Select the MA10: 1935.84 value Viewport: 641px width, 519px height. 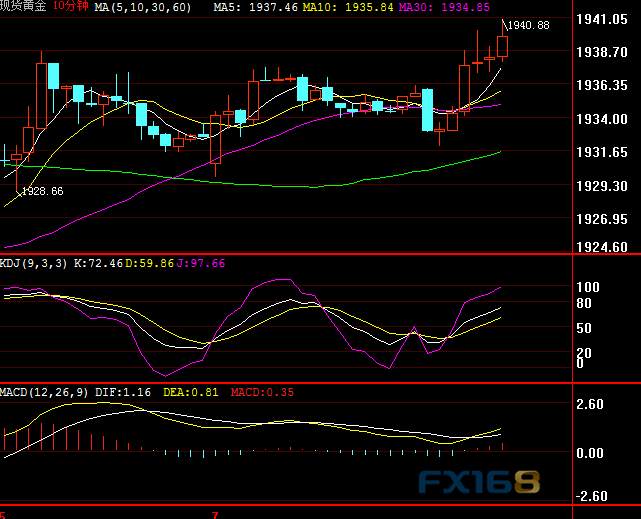pyautogui.click(x=348, y=7)
